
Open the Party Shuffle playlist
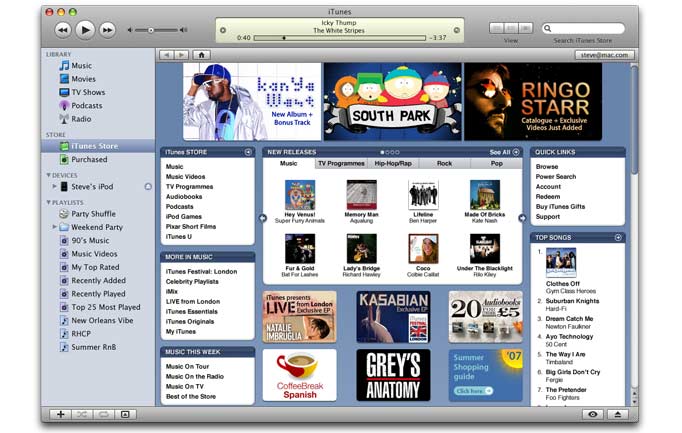tap(93, 214)
